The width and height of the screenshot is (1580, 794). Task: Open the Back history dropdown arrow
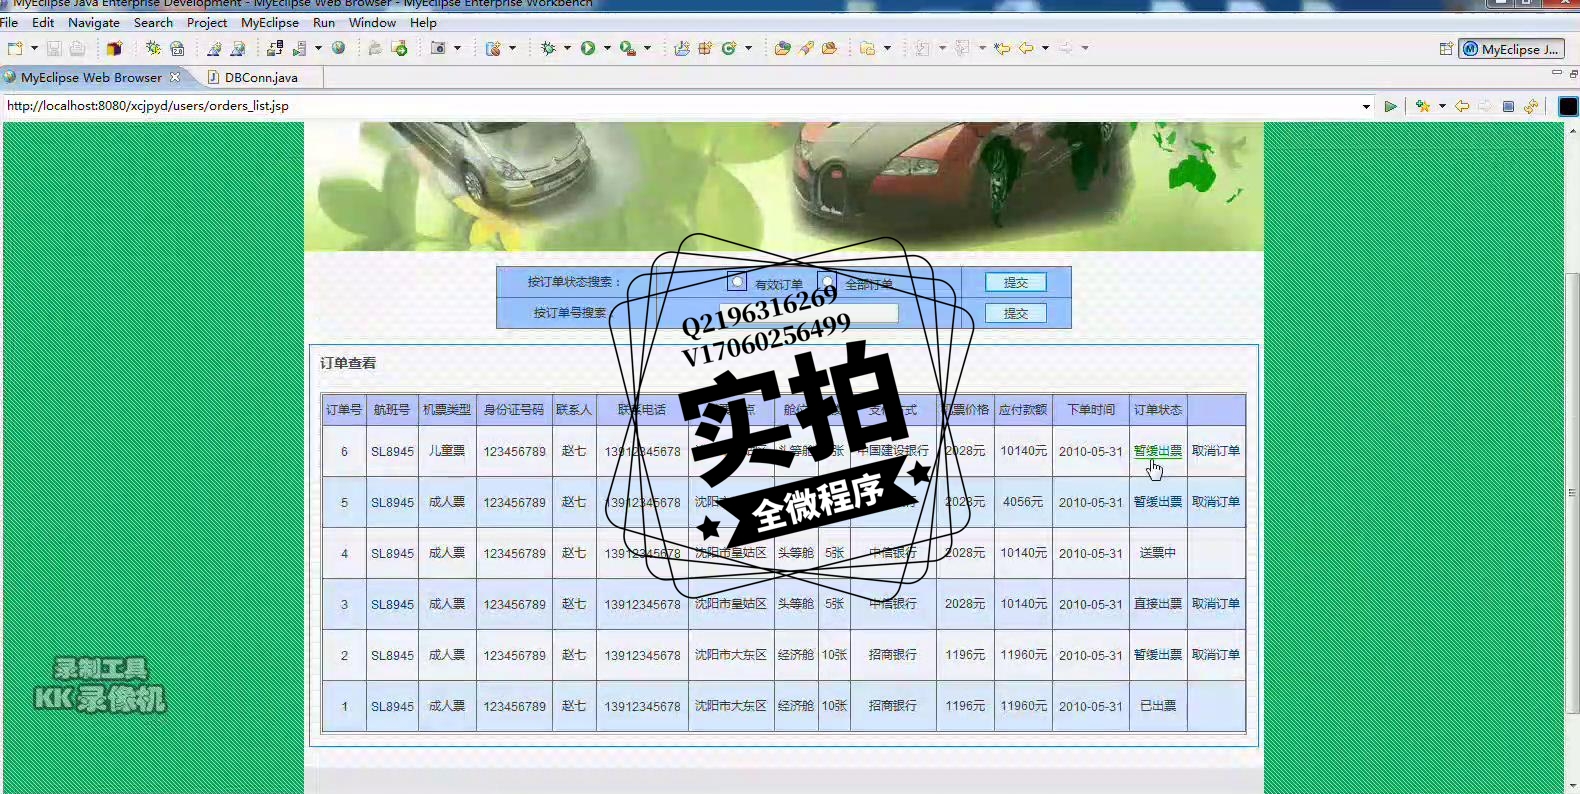pyautogui.click(x=1045, y=48)
